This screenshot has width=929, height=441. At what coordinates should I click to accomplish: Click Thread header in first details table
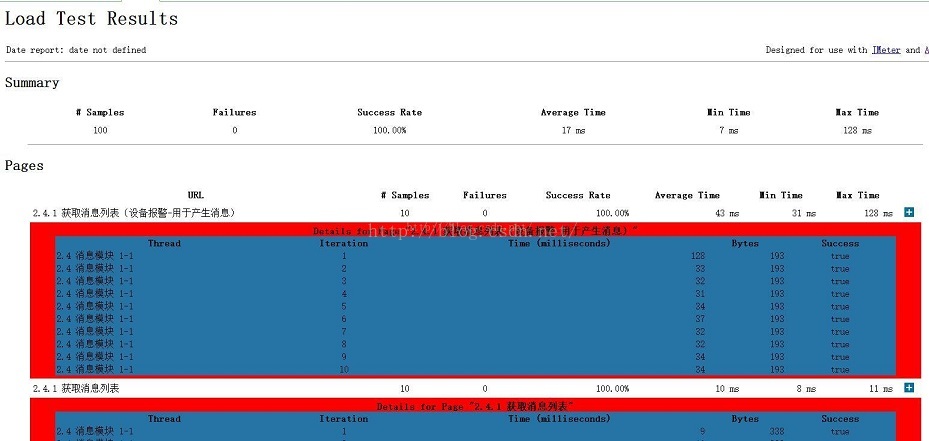(164, 243)
